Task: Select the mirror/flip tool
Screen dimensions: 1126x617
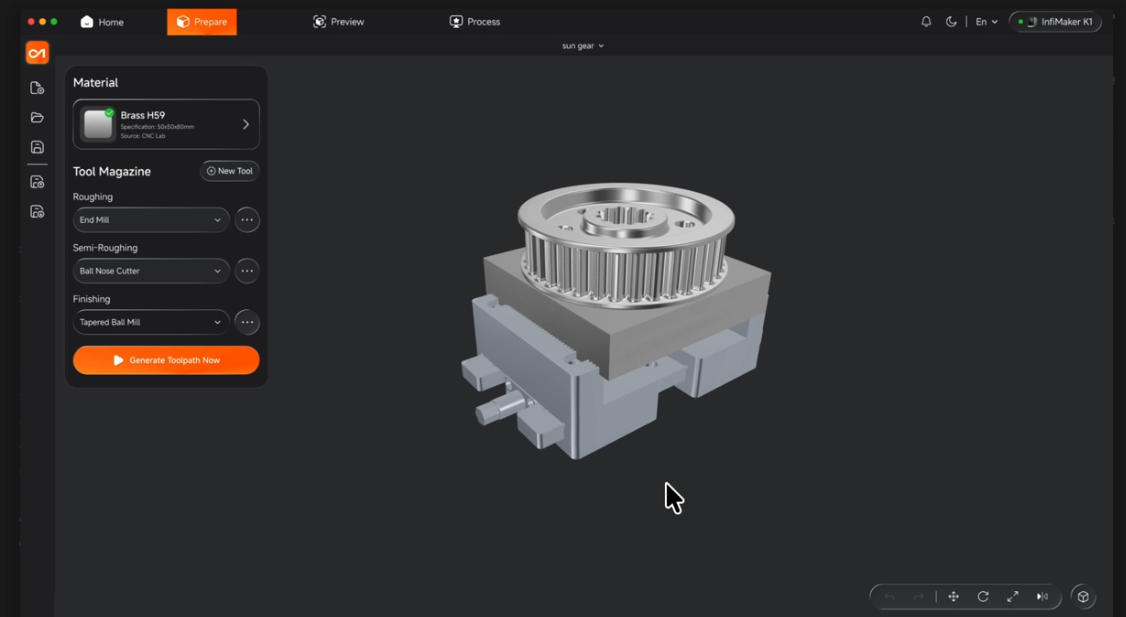Action: [x=1042, y=597]
